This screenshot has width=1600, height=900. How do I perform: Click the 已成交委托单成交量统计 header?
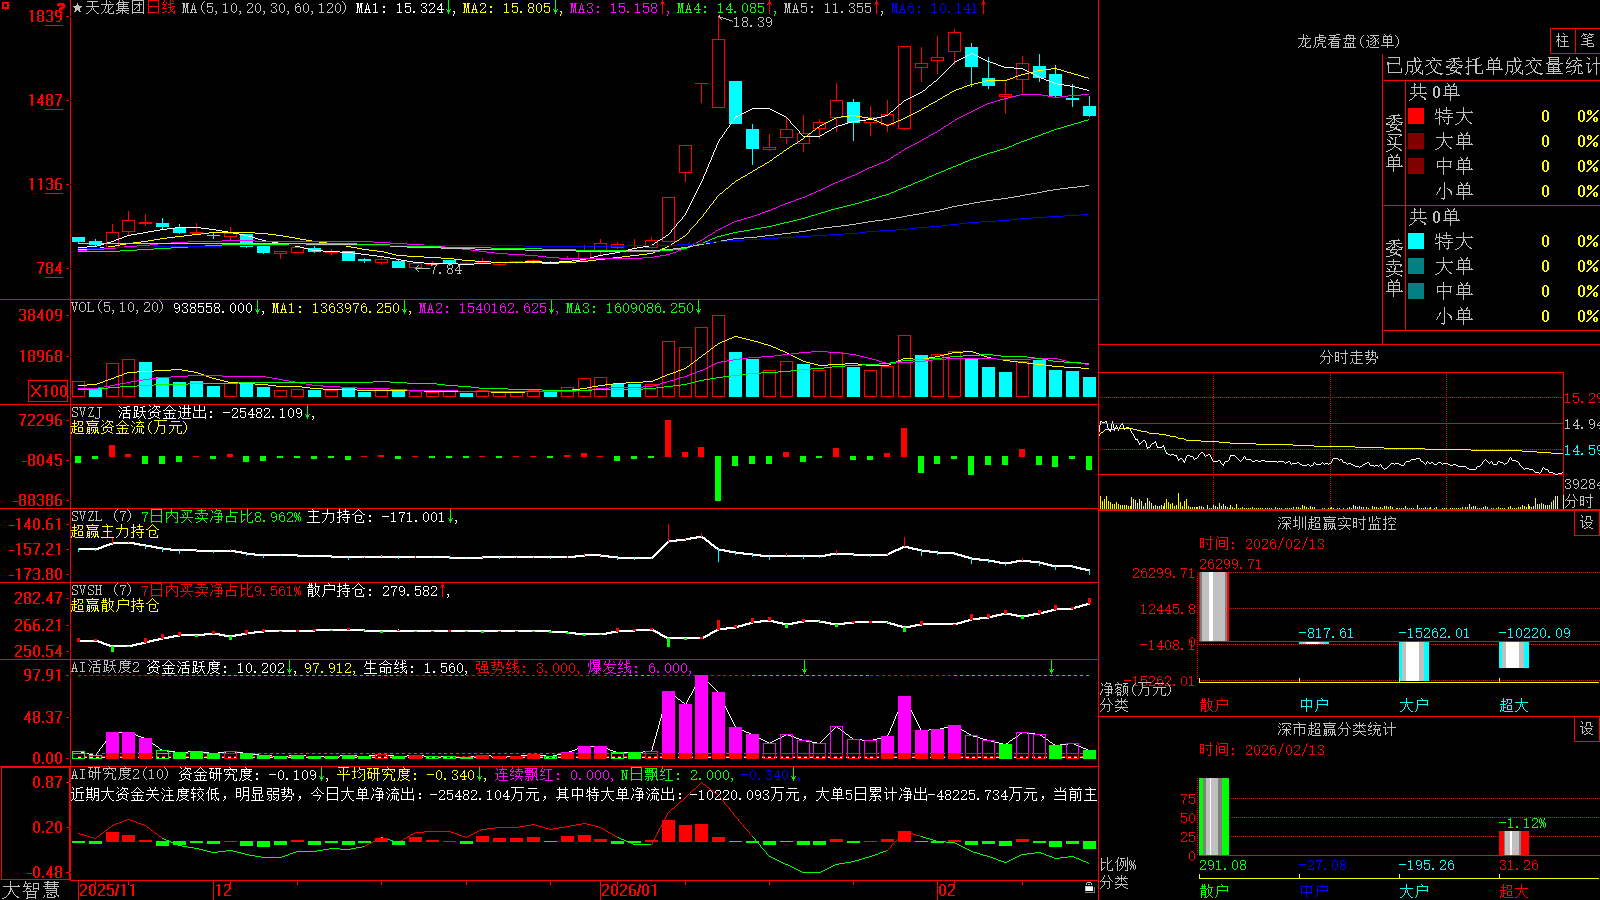tap(1492, 66)
